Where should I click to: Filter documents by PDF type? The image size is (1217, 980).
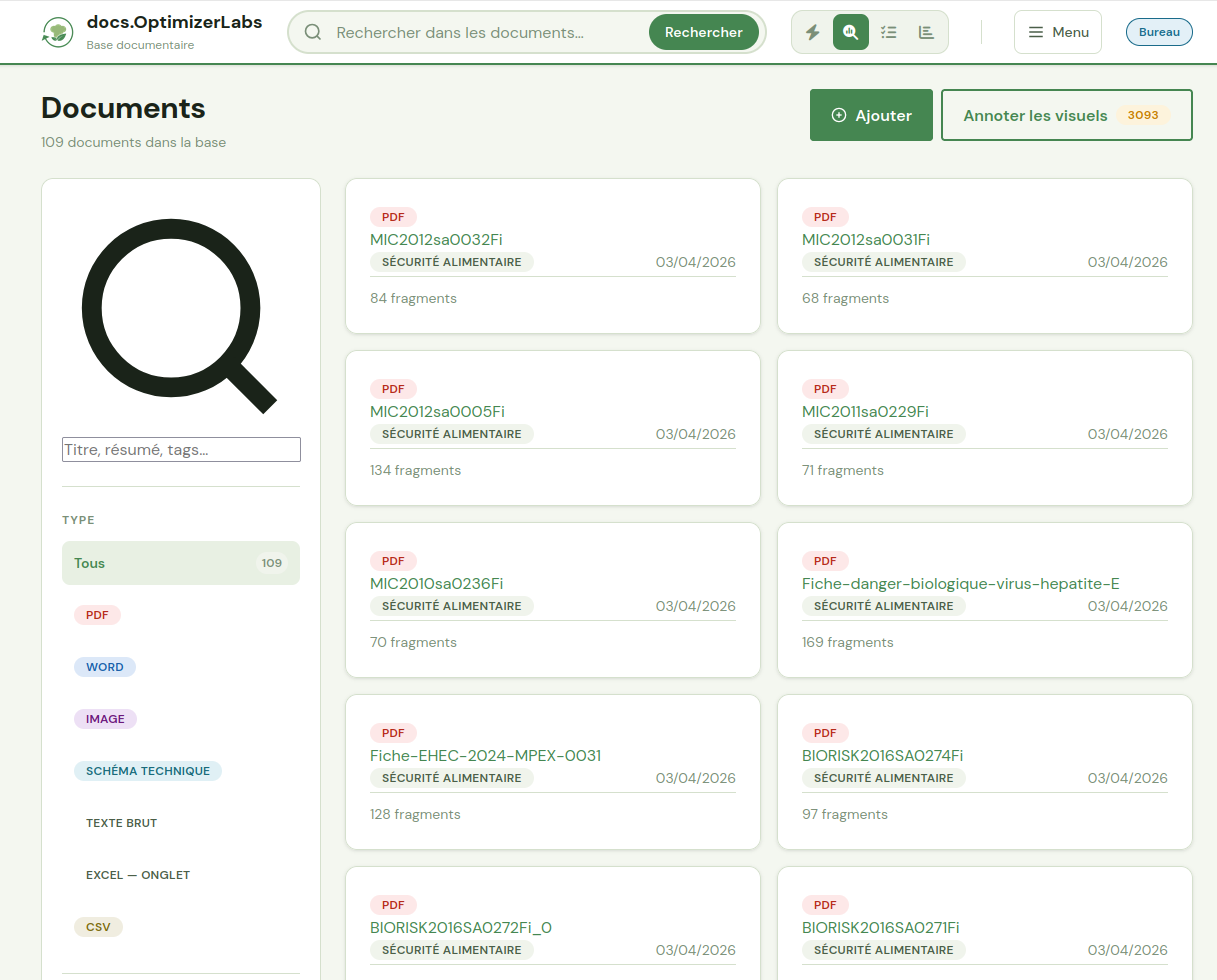[x=97, y=615]
